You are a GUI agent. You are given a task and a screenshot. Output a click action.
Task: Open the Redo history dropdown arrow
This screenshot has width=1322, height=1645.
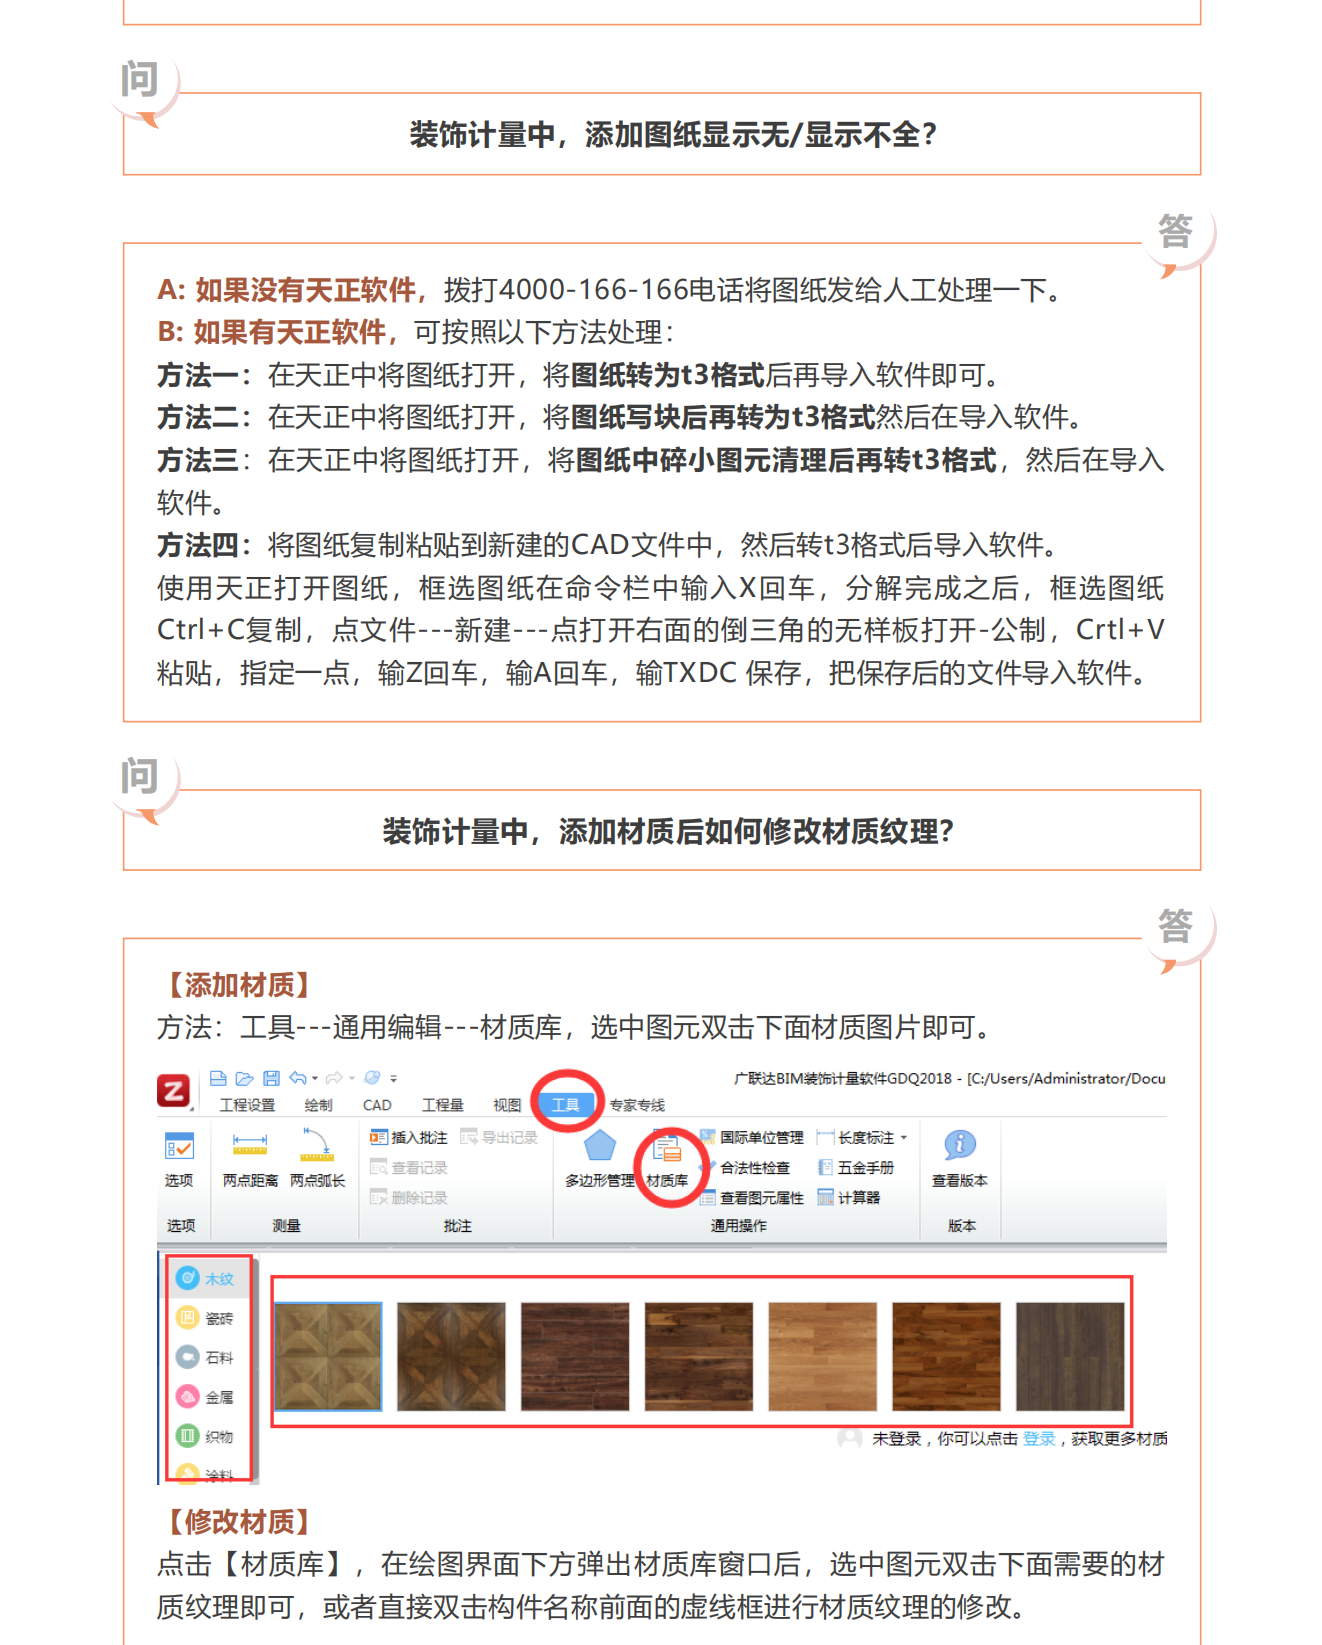(x=352, y=1078)
